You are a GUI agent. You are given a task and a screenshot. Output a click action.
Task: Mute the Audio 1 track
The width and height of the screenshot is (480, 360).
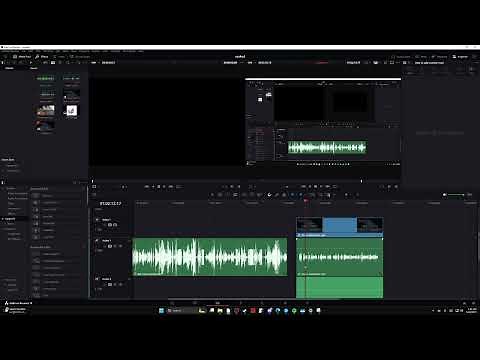tap(120, 246)
